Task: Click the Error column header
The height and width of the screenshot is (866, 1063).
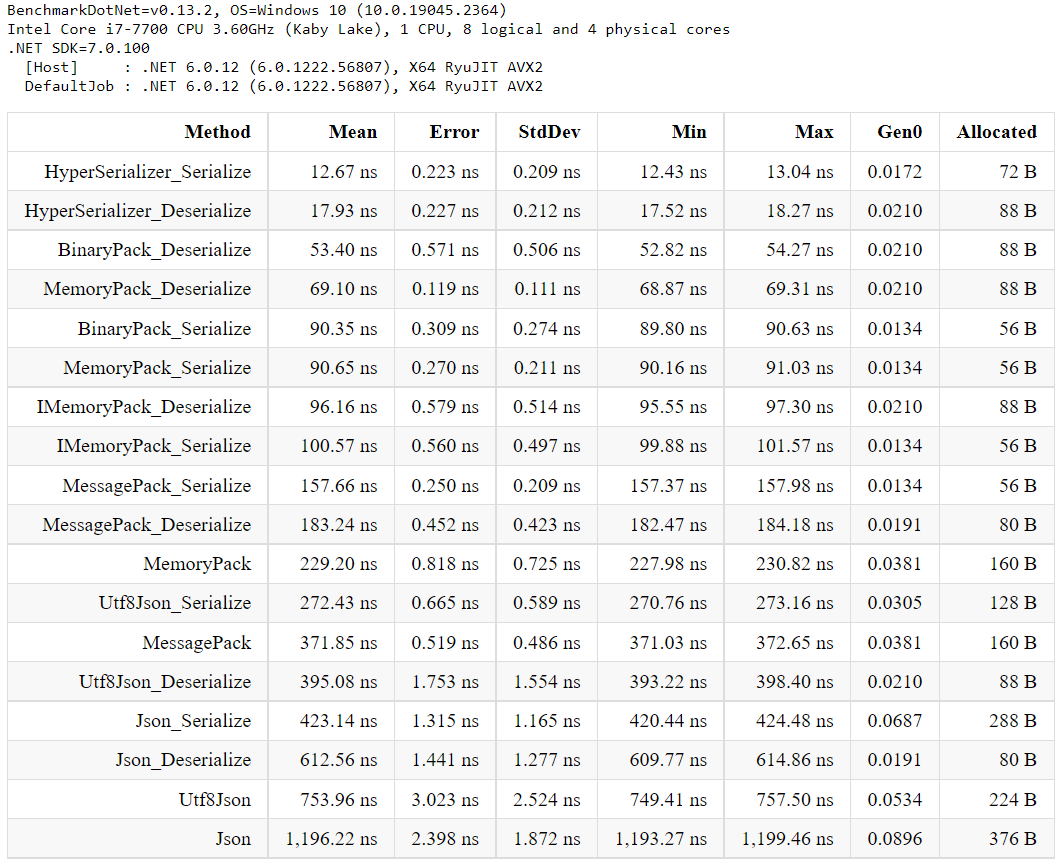Action: (x=454, y=132)
